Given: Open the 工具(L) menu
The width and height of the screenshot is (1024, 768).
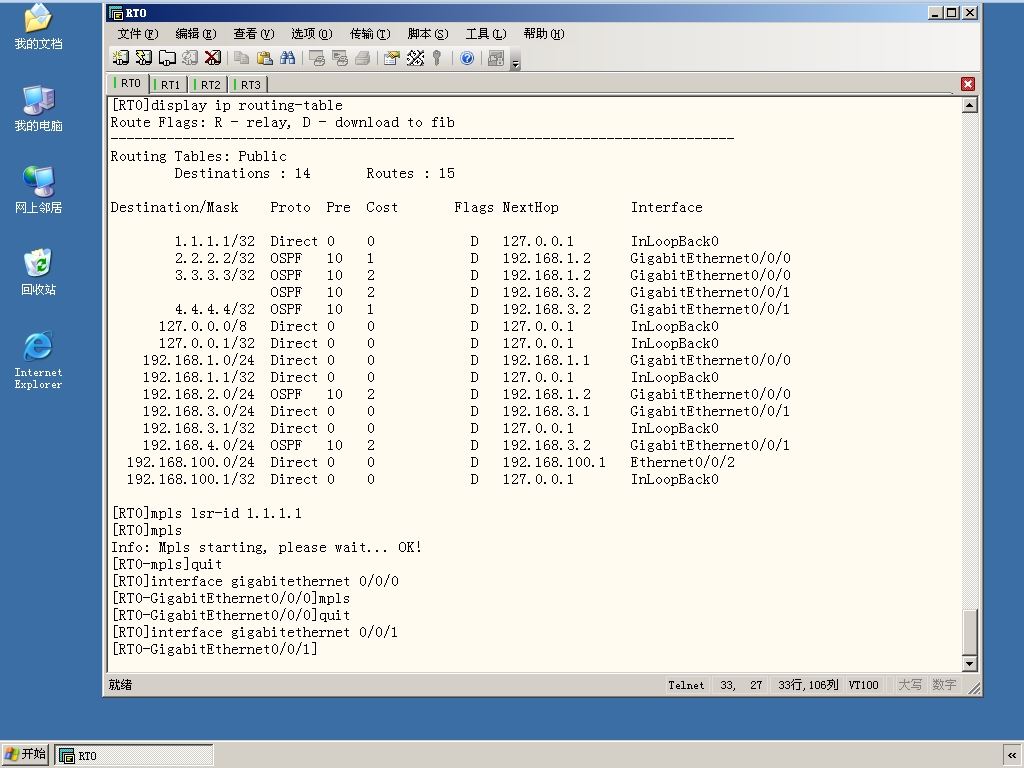Looking at the screenshot, I should coord(486,34).
